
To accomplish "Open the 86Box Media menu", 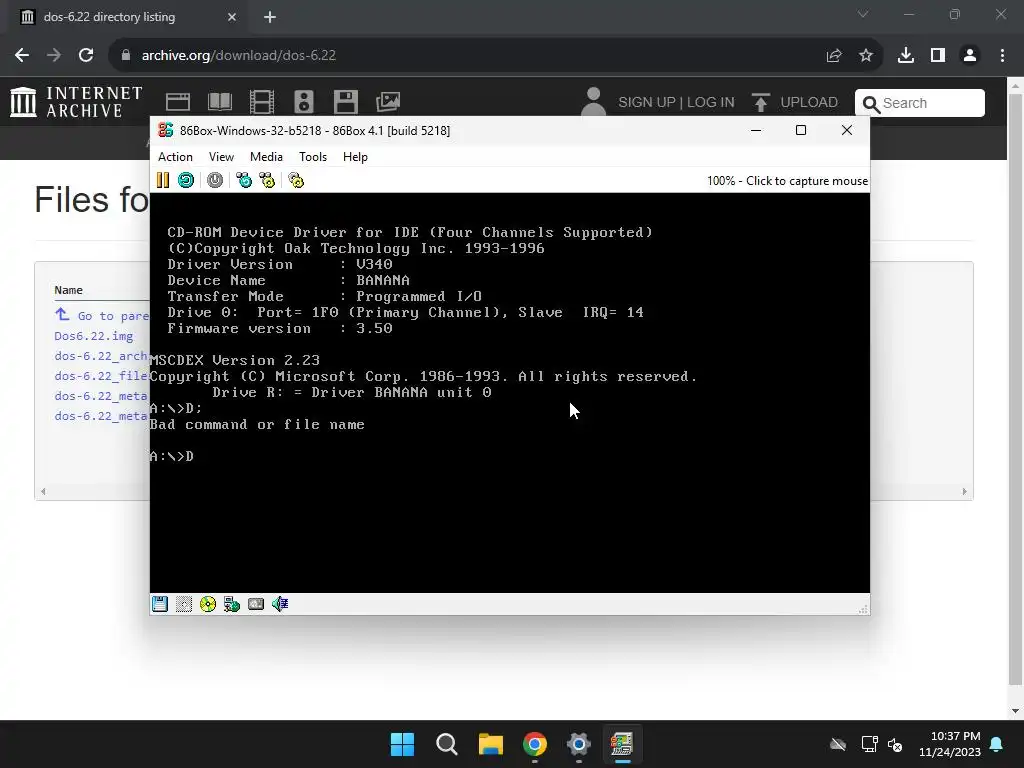I will click(x=266, y=157).
